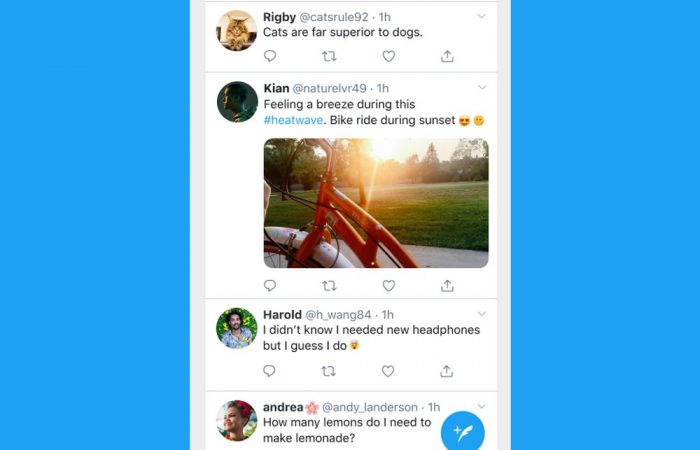Open dropdown arrow on Rigby's tweet
The image size is (700, 450).
point(482,16)
